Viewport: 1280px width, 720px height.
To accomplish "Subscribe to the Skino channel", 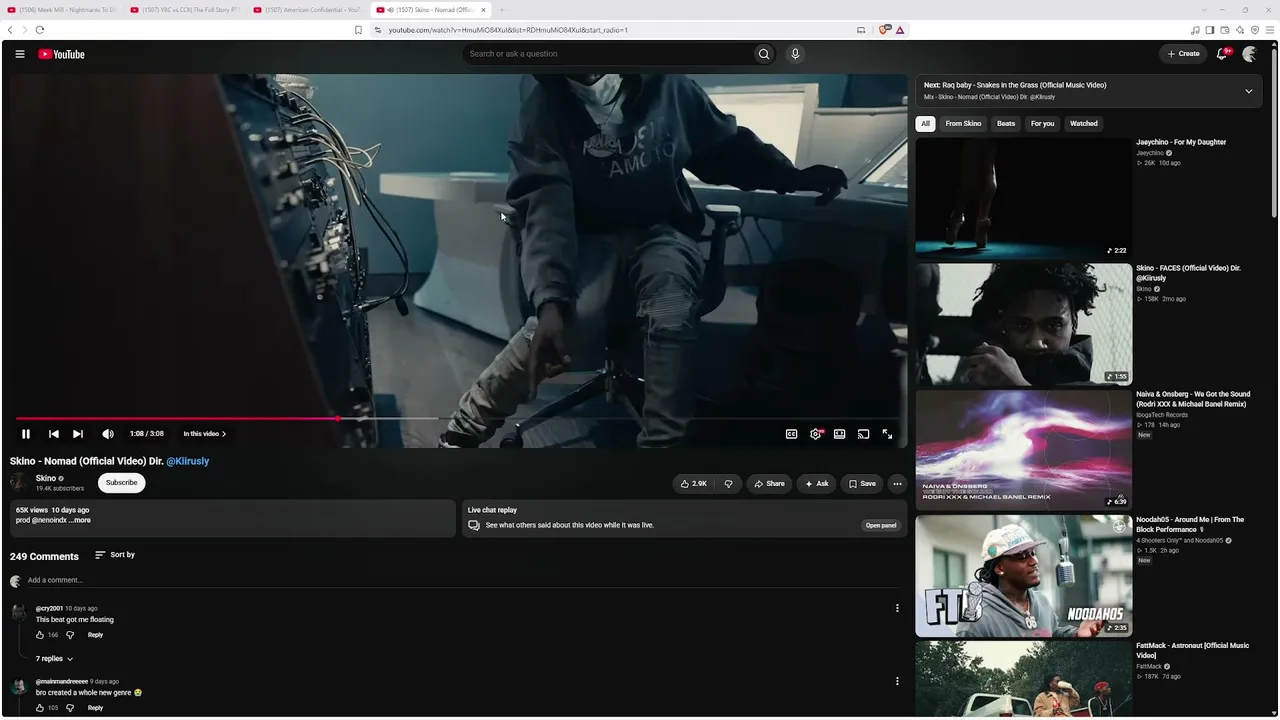I will coord(122,483).
